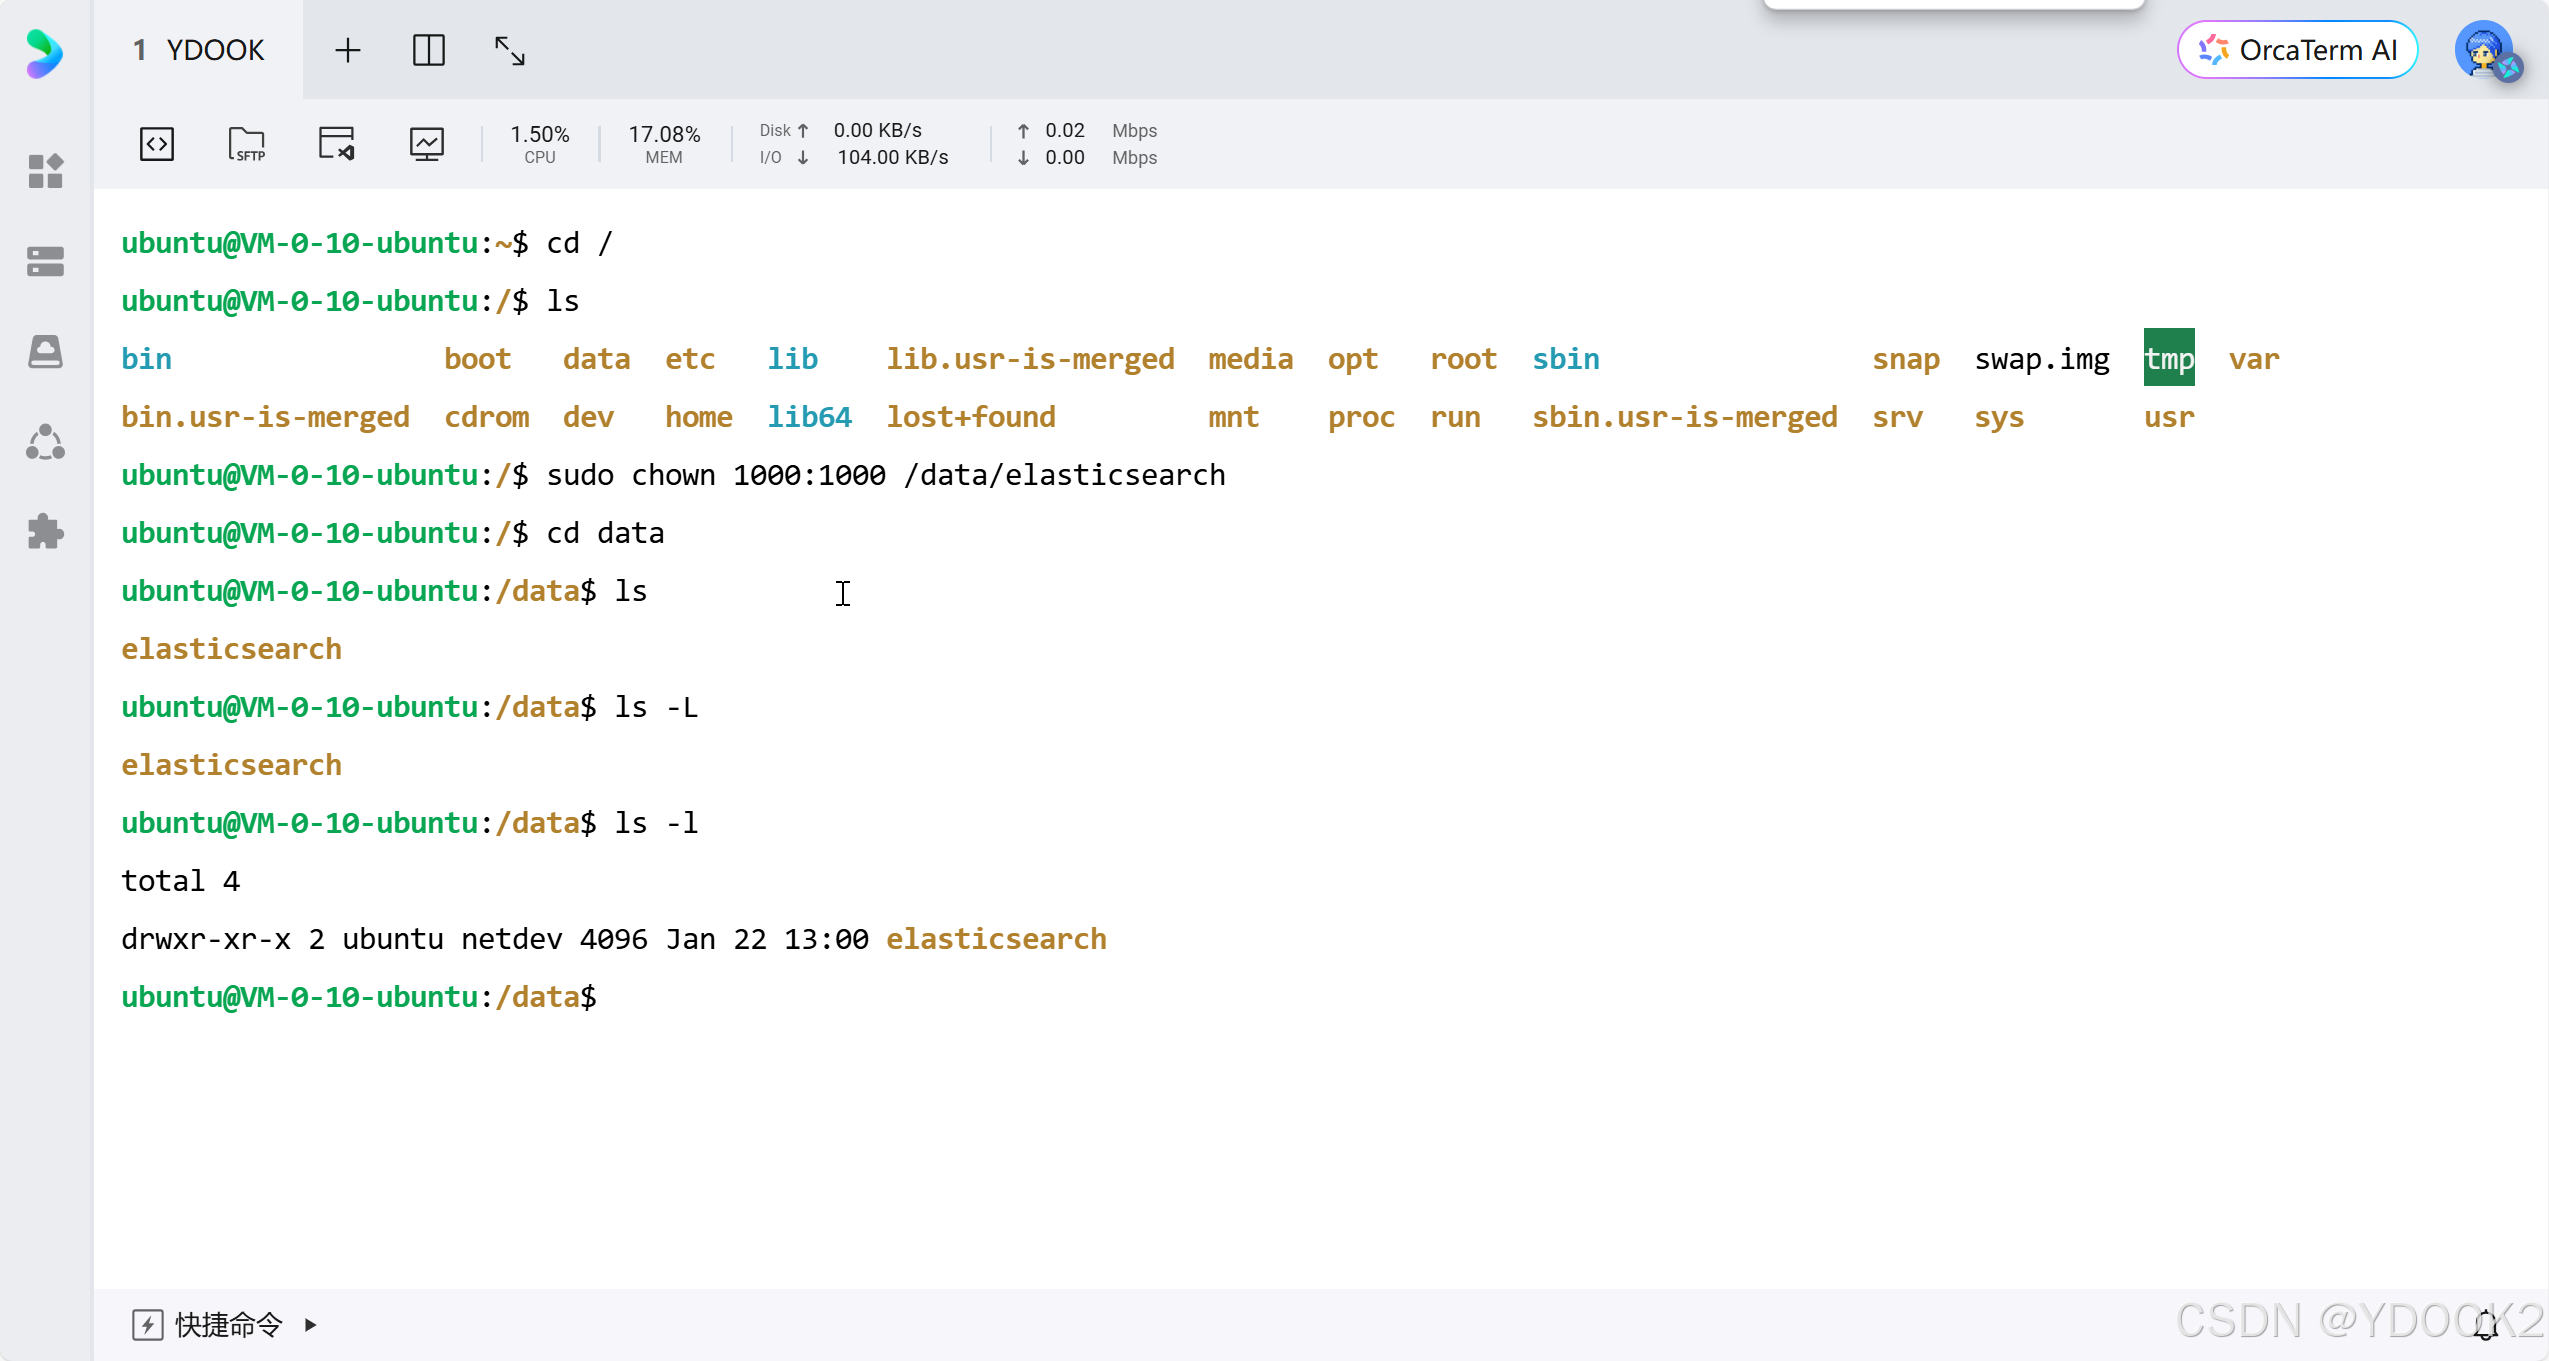This screenshot has width=2549, height=1361.
Task: Click the disk drive icon in sidebar
Action: coord(45,351)
